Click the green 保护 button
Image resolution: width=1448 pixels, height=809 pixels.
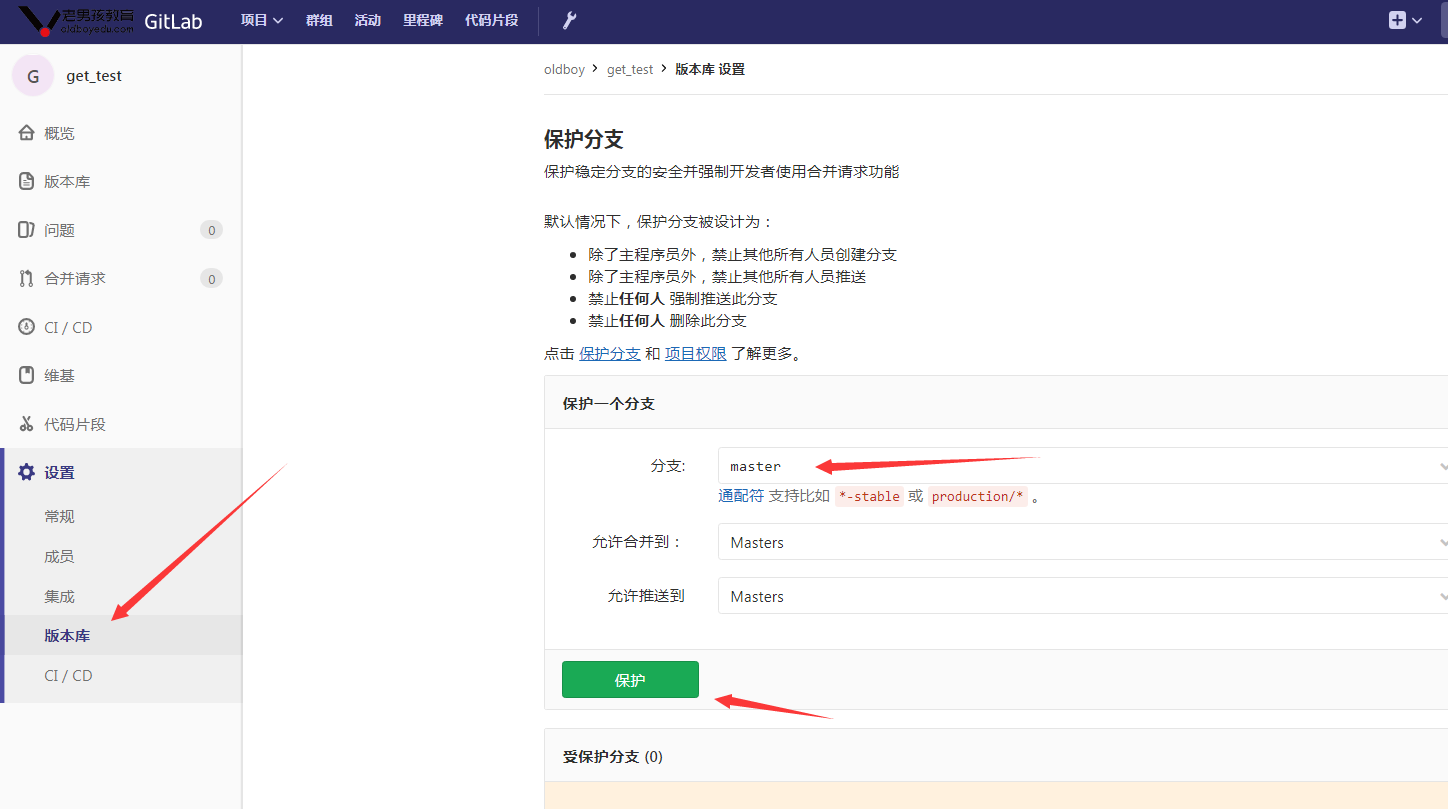tap(630, 680)
